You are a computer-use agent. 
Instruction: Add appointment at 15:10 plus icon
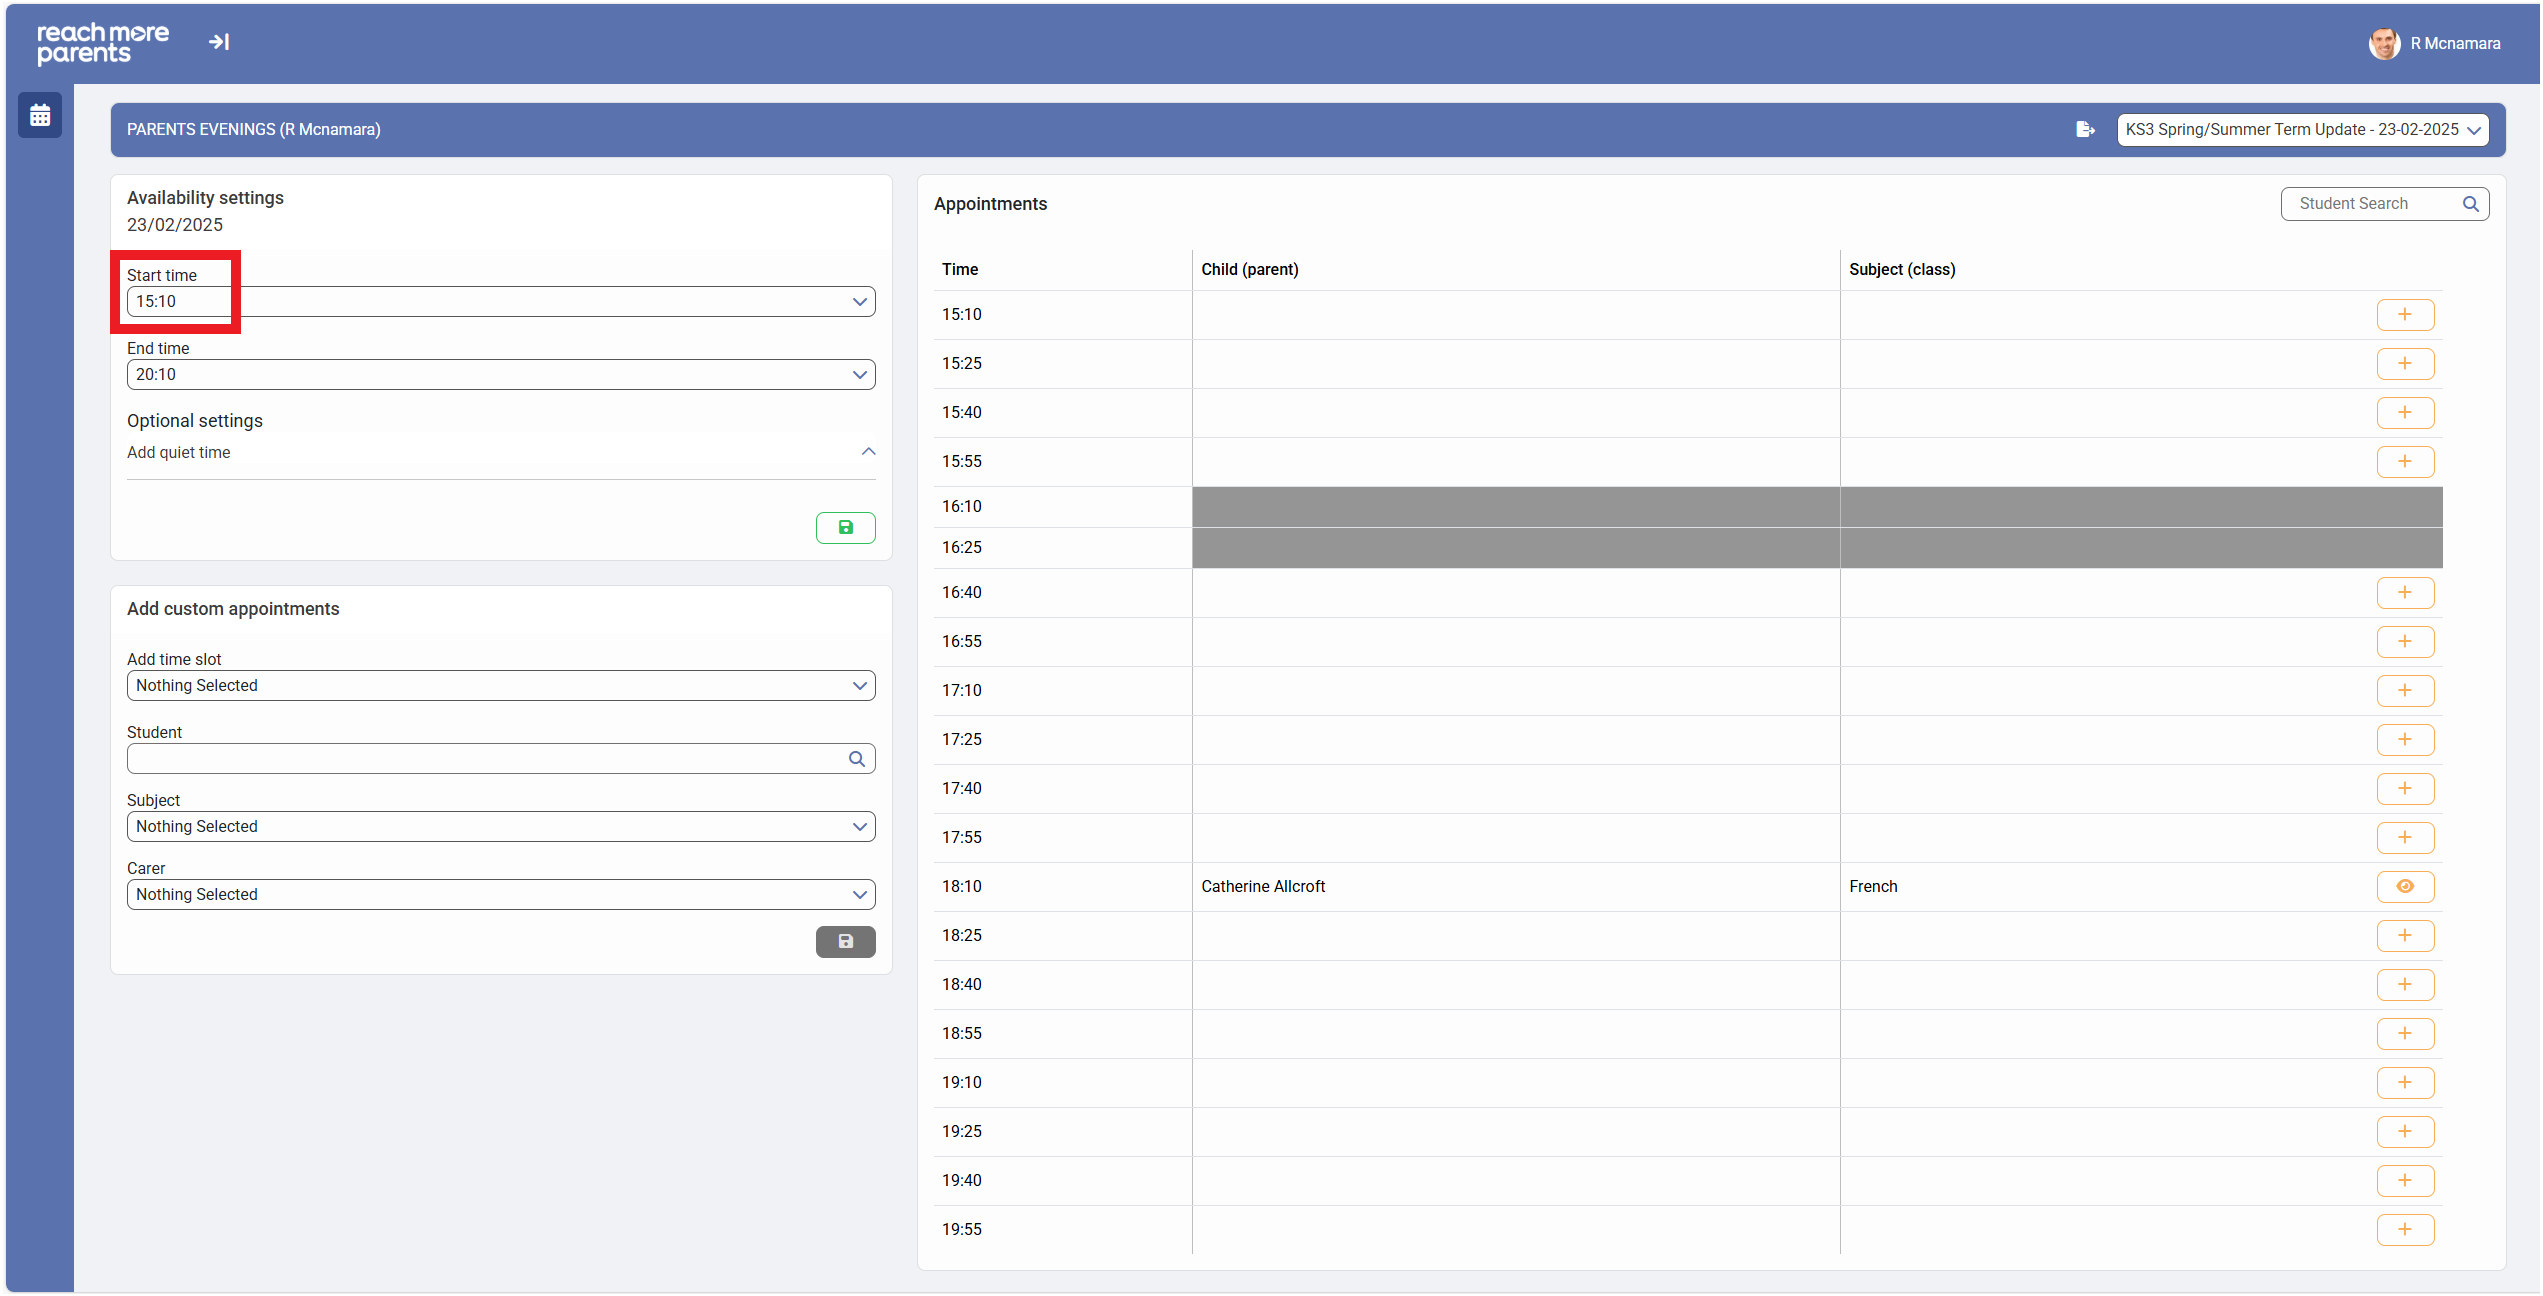click(2405, 315)
